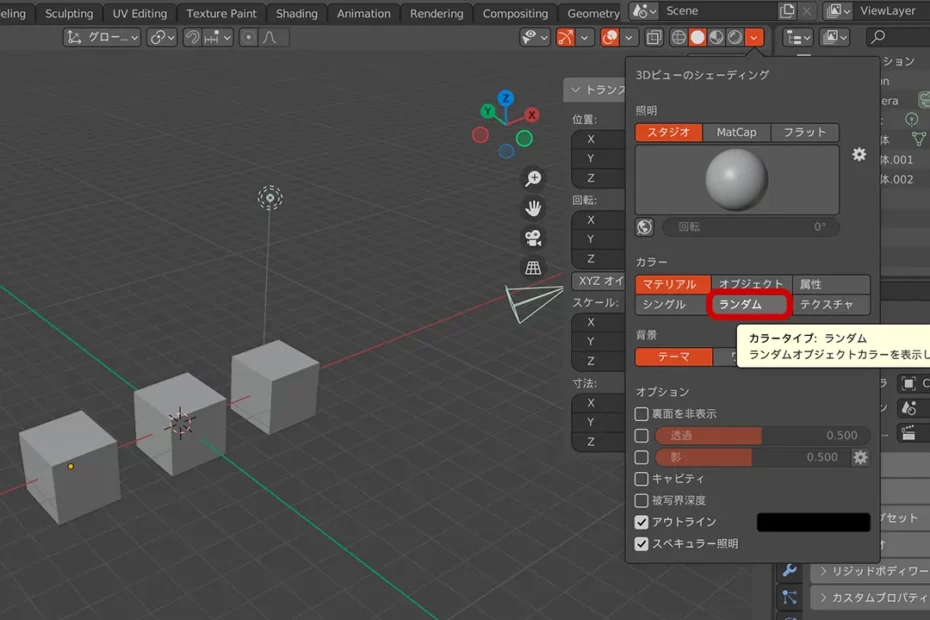The height and width of the screenshot is (620, 930).
Task: Click the hand pan view icon
Action: tap(533, 208)
